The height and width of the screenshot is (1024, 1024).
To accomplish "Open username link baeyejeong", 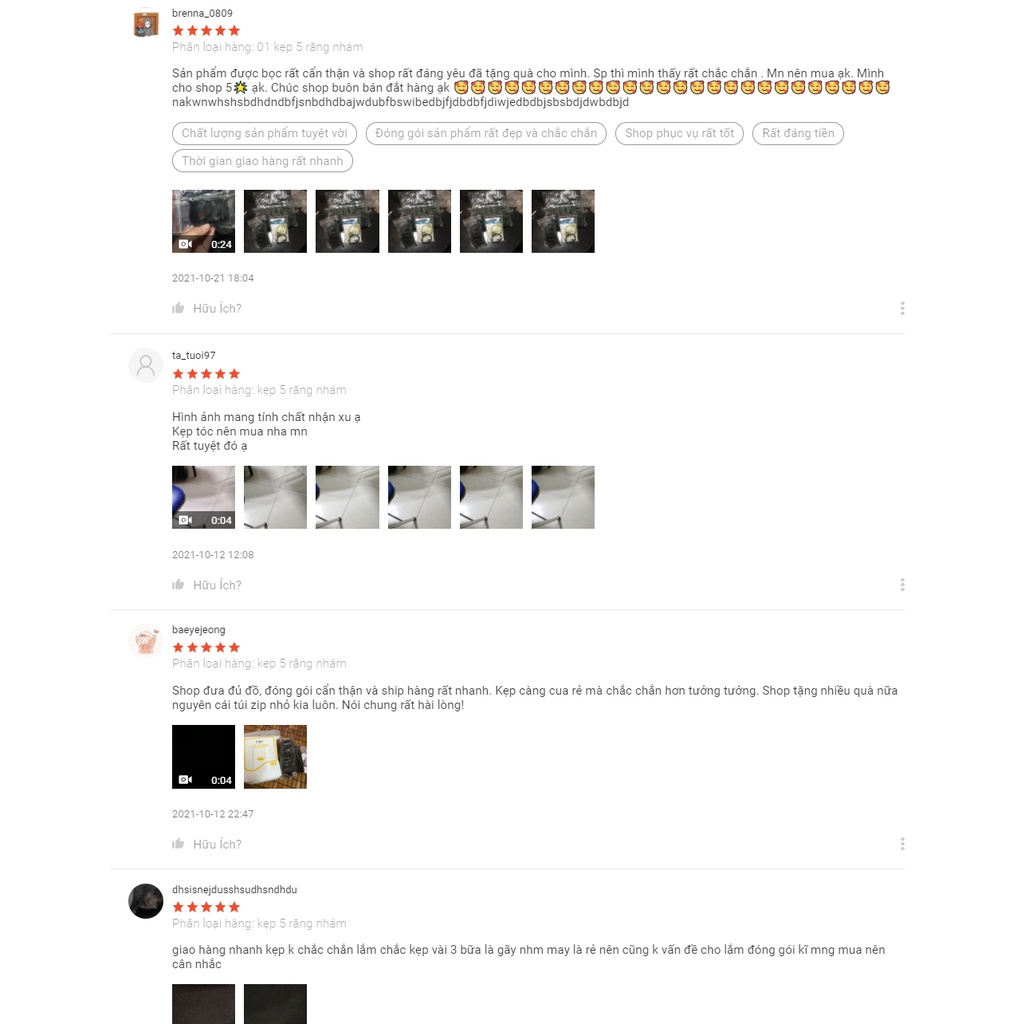I will coord(199,630).
